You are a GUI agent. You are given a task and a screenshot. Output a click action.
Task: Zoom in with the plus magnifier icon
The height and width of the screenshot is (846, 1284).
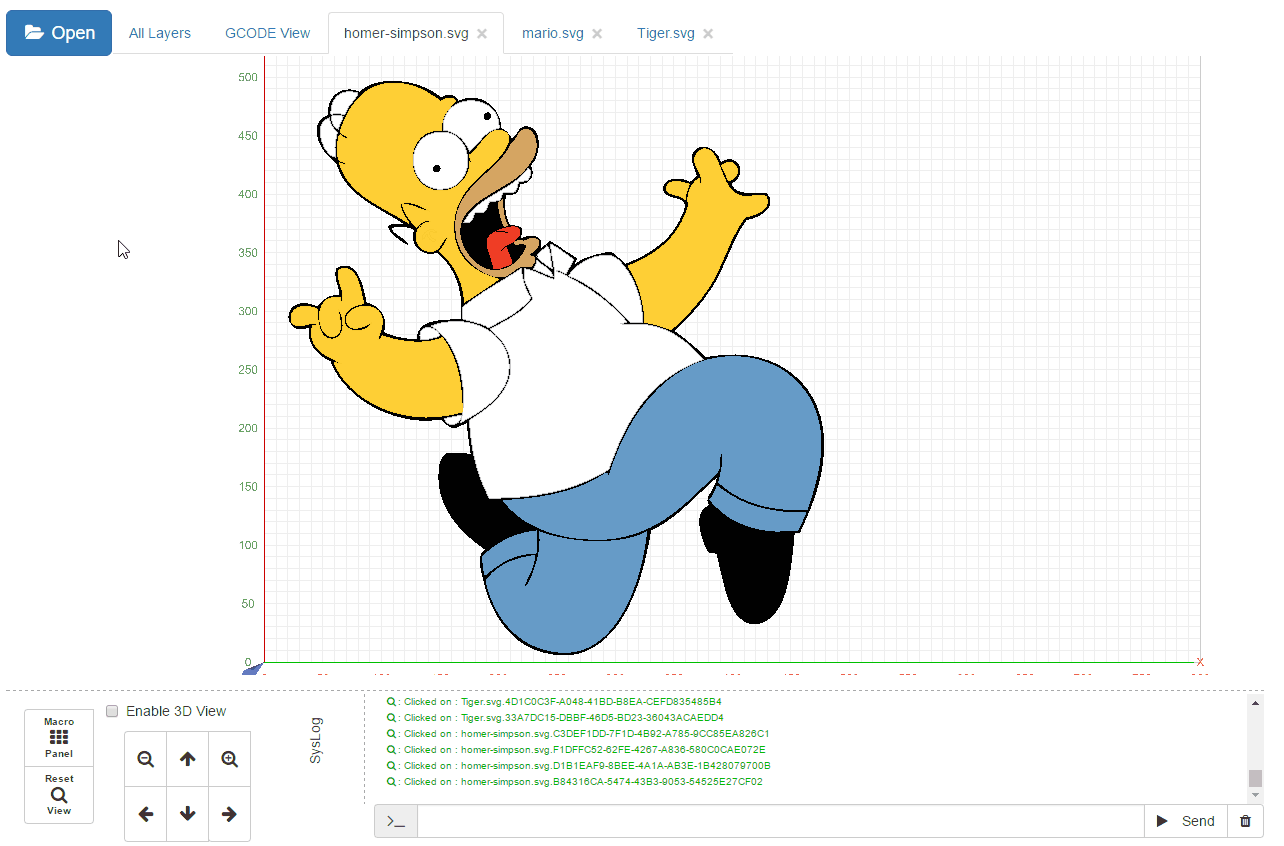pos(229,759)
